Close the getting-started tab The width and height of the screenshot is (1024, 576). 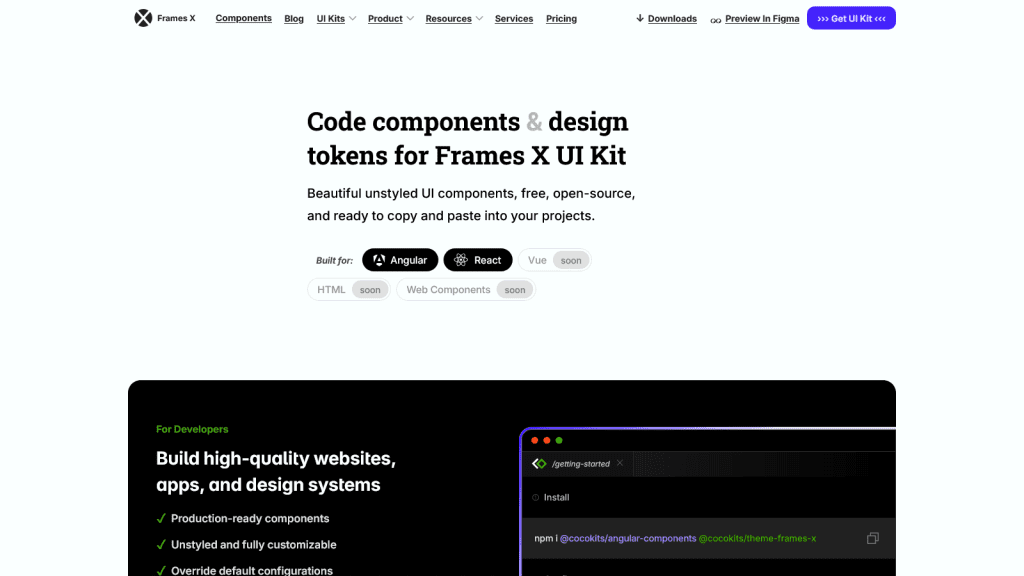(619, 464)
